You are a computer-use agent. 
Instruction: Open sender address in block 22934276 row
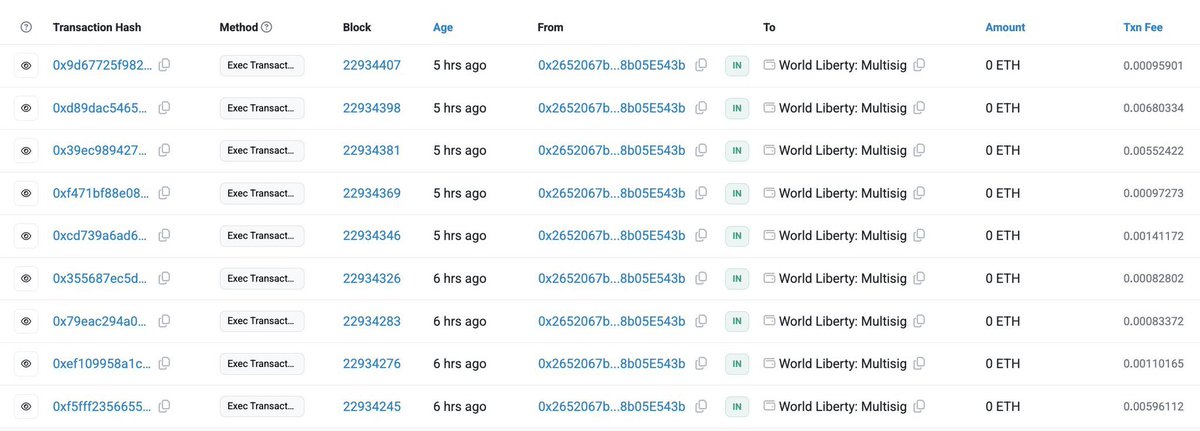point(612,364)
